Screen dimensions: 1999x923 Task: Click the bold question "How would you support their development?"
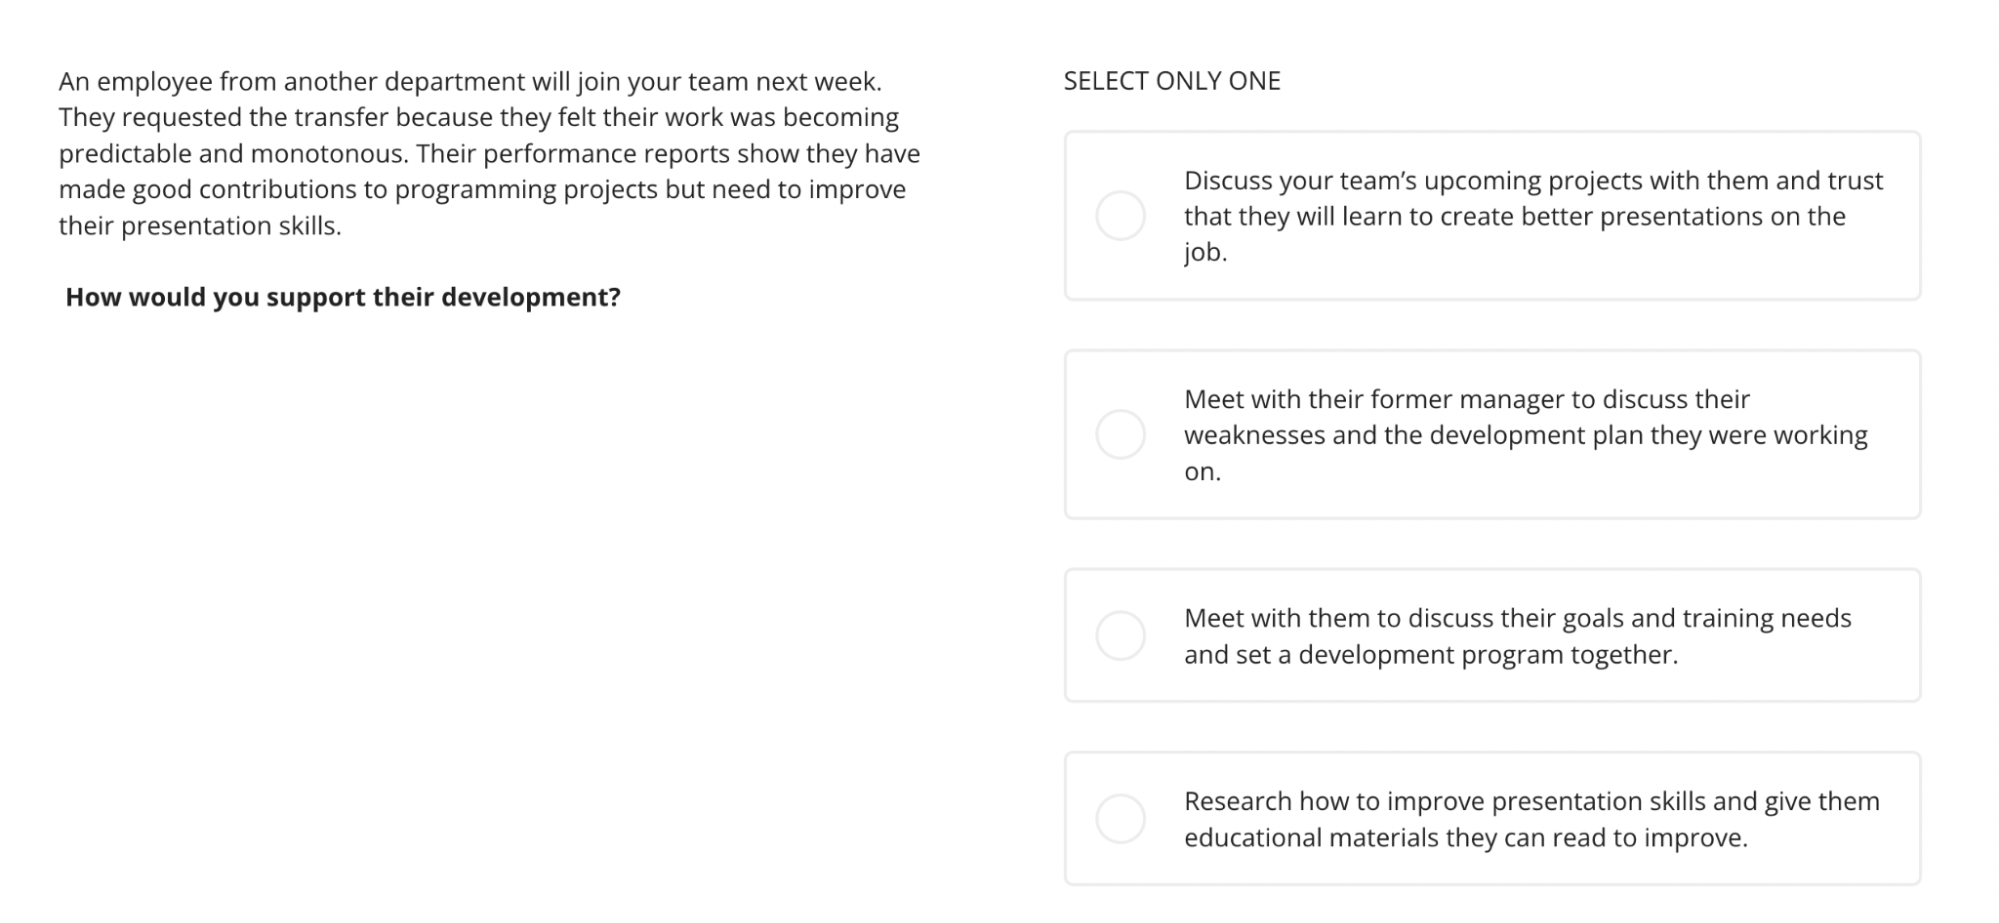pos(343,298)
